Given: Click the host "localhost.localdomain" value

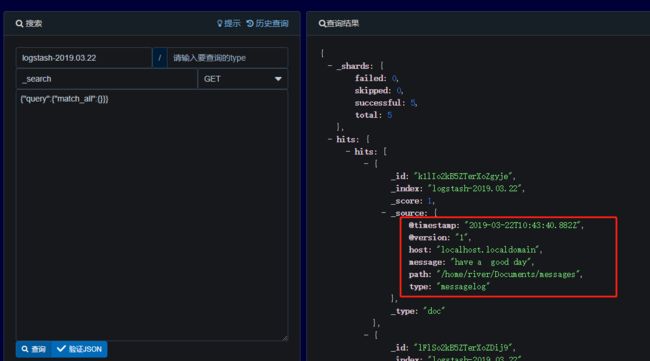Looking at the screenshot, I should [x=488, y=250].
